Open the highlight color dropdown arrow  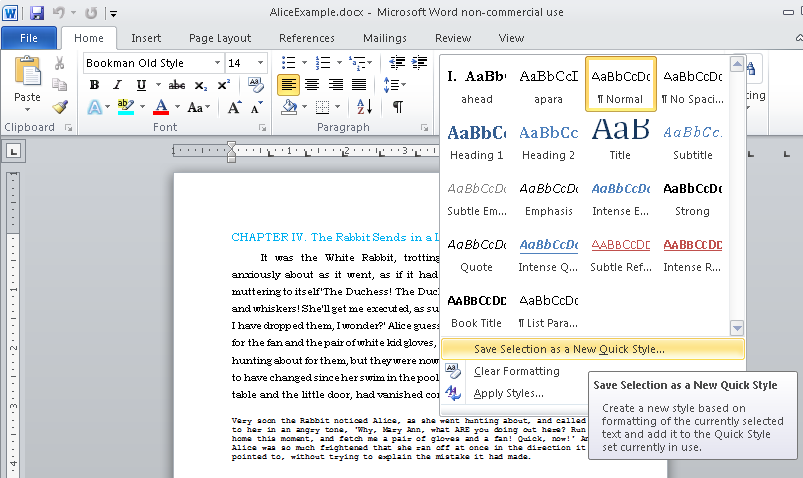(142, 107)
